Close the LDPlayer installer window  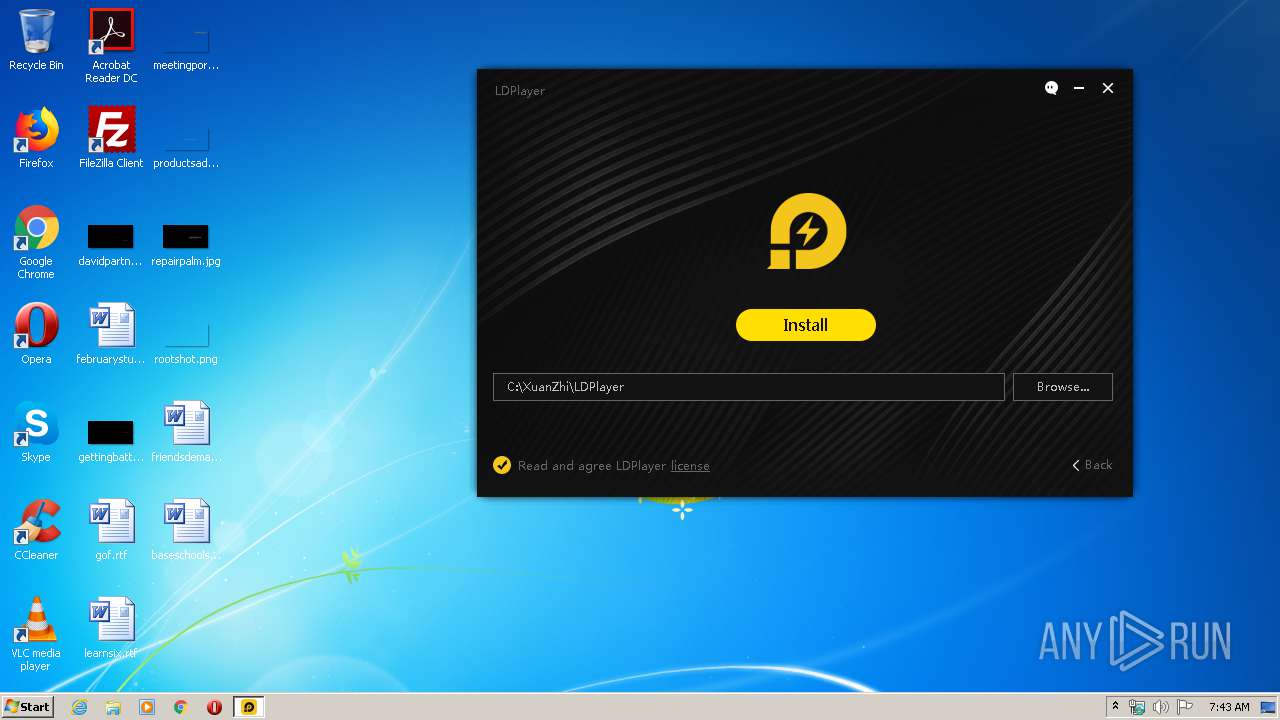pyautogui.click(x=1108, y=88)
